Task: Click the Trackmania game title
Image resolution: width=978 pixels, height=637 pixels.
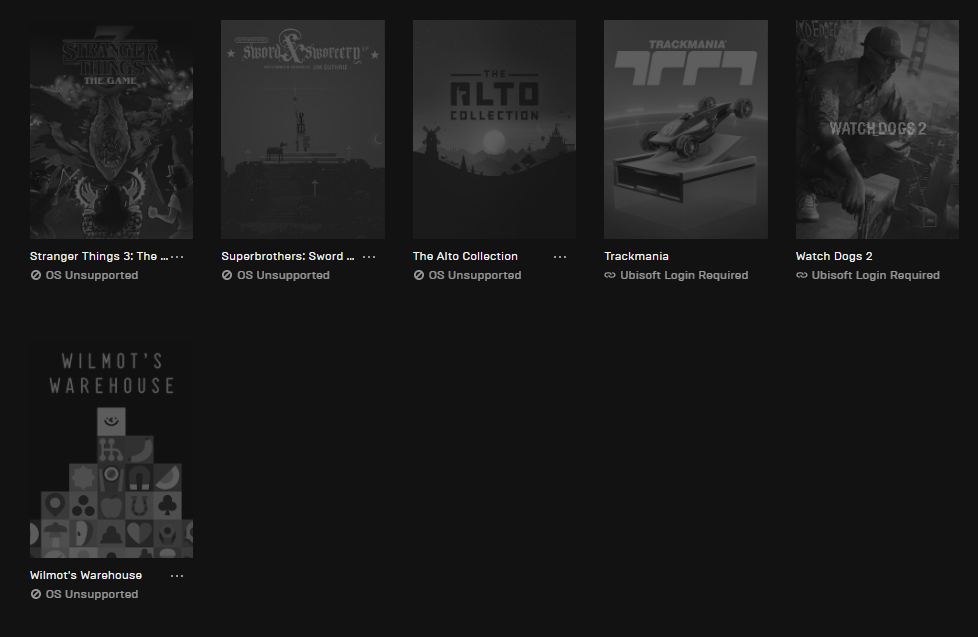Action: [x=636, y=256]
